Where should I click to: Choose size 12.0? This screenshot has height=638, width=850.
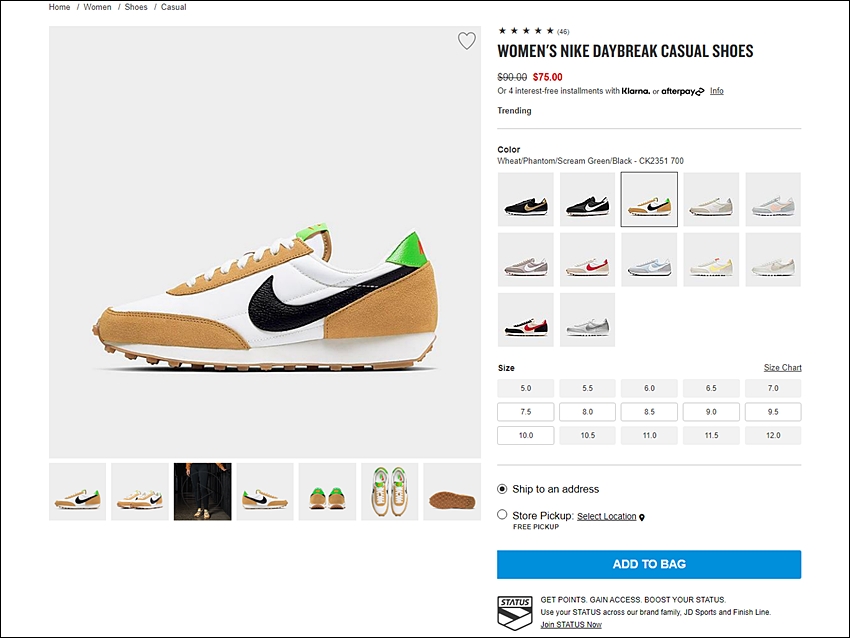[x=773, y=435]
